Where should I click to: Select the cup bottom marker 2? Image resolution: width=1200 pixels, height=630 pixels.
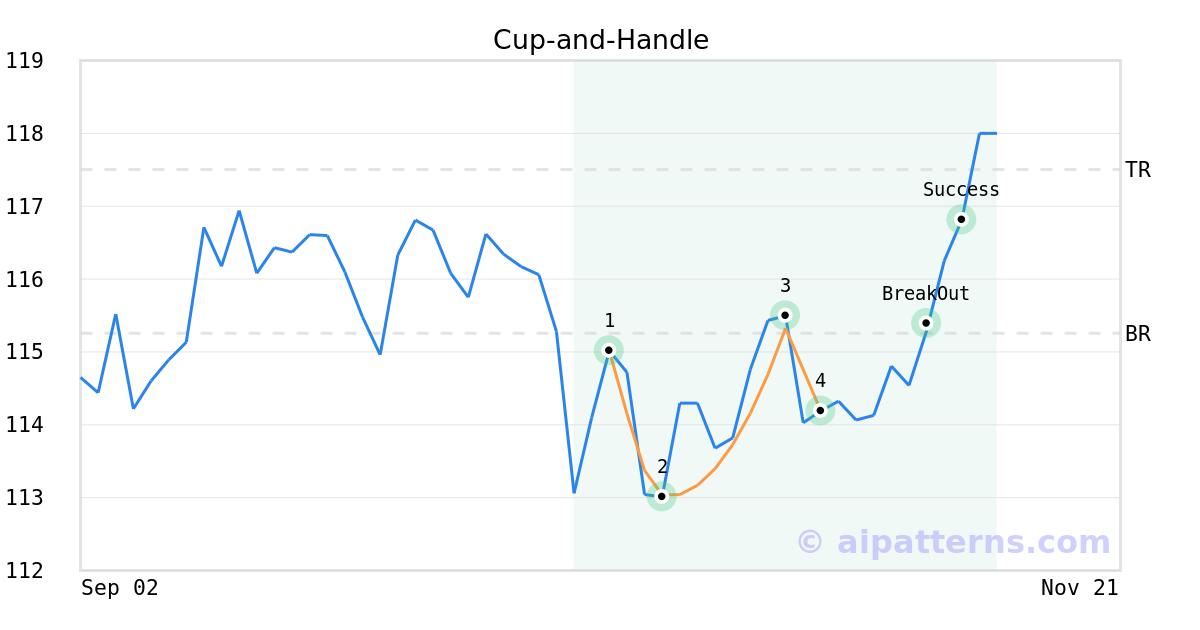click(x=661, y=496)
